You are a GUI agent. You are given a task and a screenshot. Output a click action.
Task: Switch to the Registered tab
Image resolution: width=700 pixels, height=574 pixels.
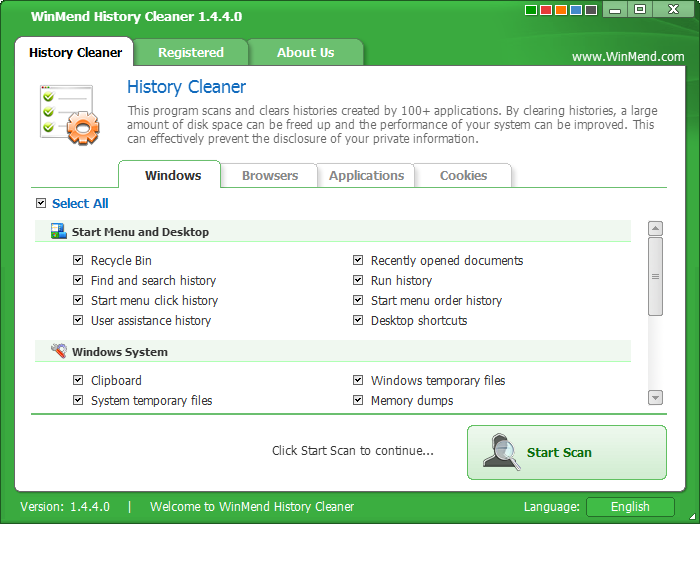(x=191, y=52)
